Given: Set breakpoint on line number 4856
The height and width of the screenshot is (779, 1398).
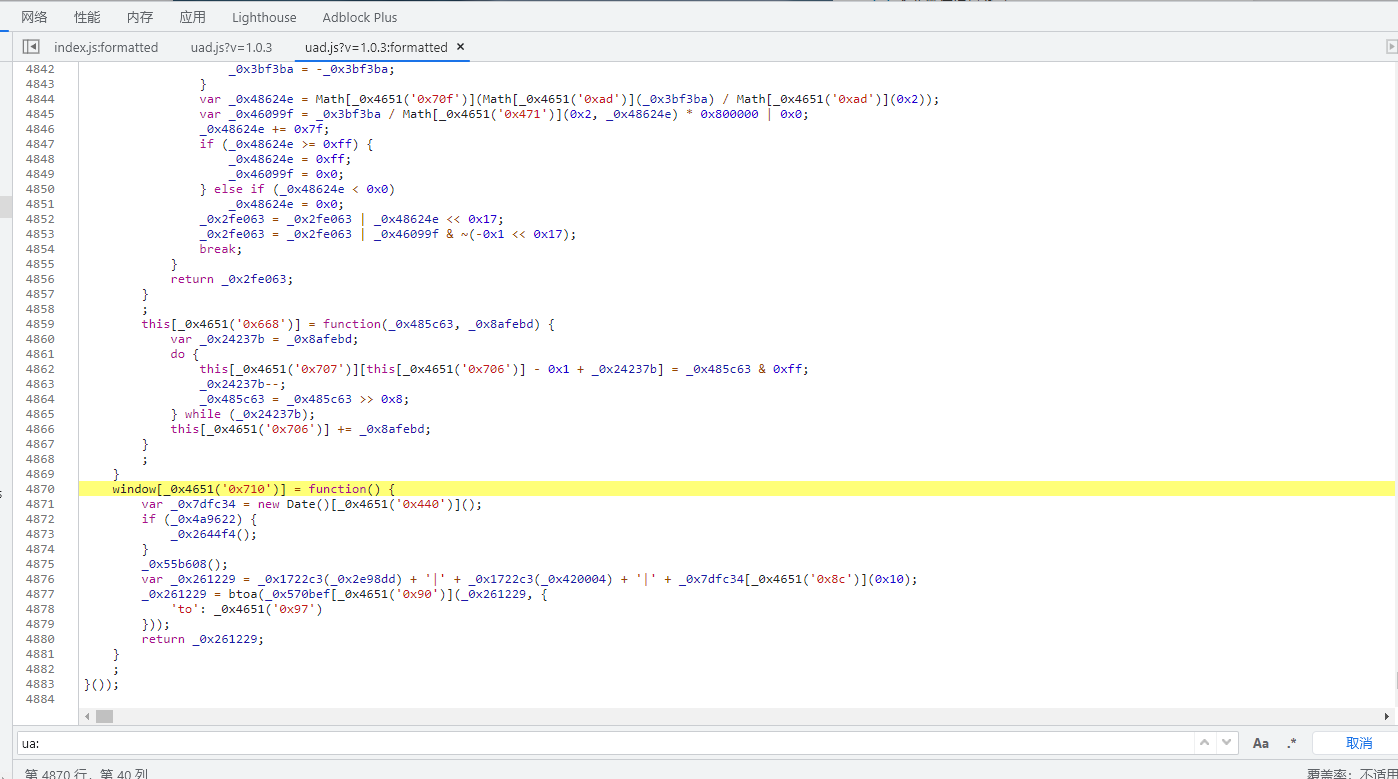Looking at the screenshot, I should pos(40,279).
